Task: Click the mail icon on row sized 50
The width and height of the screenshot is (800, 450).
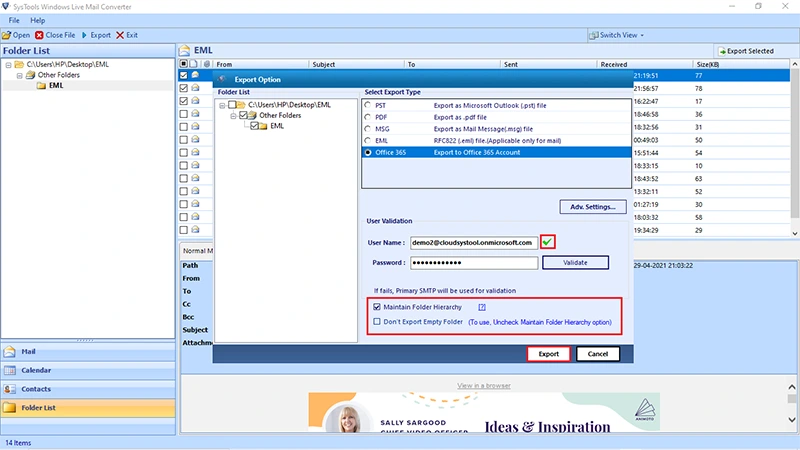Action: click(x=195, y=139)
